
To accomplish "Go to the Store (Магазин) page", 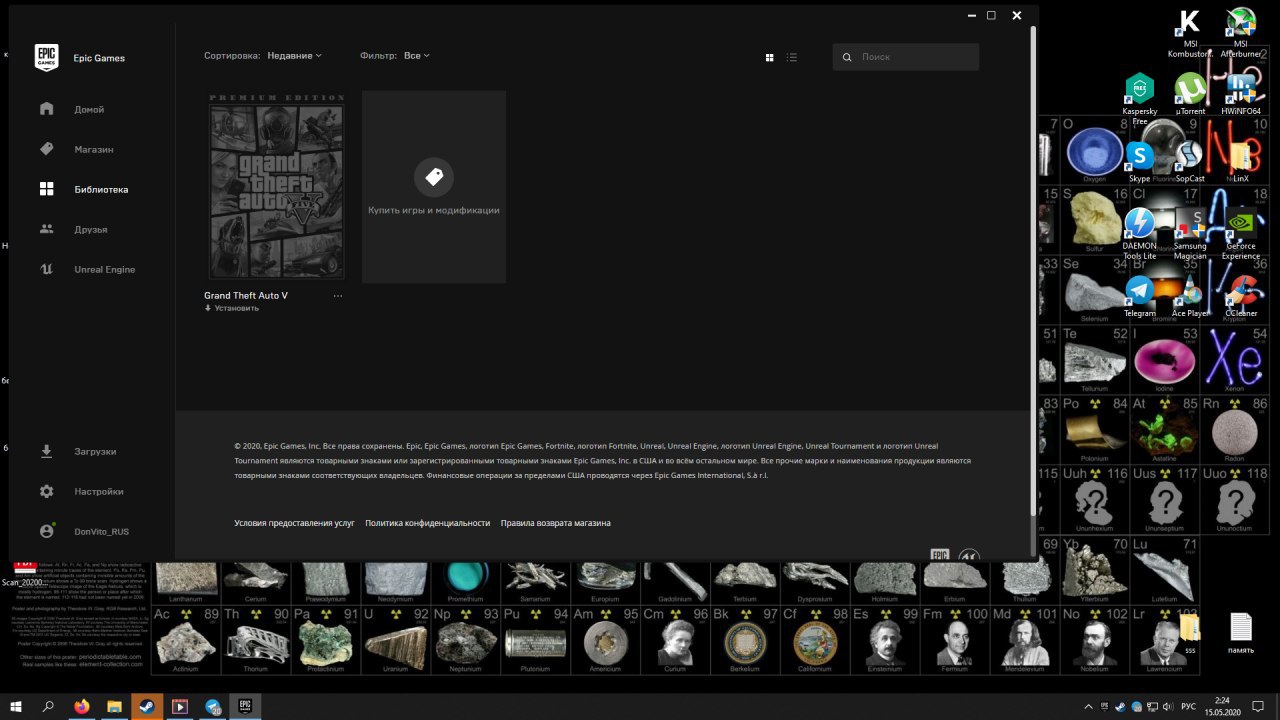I will pos(46,149).
